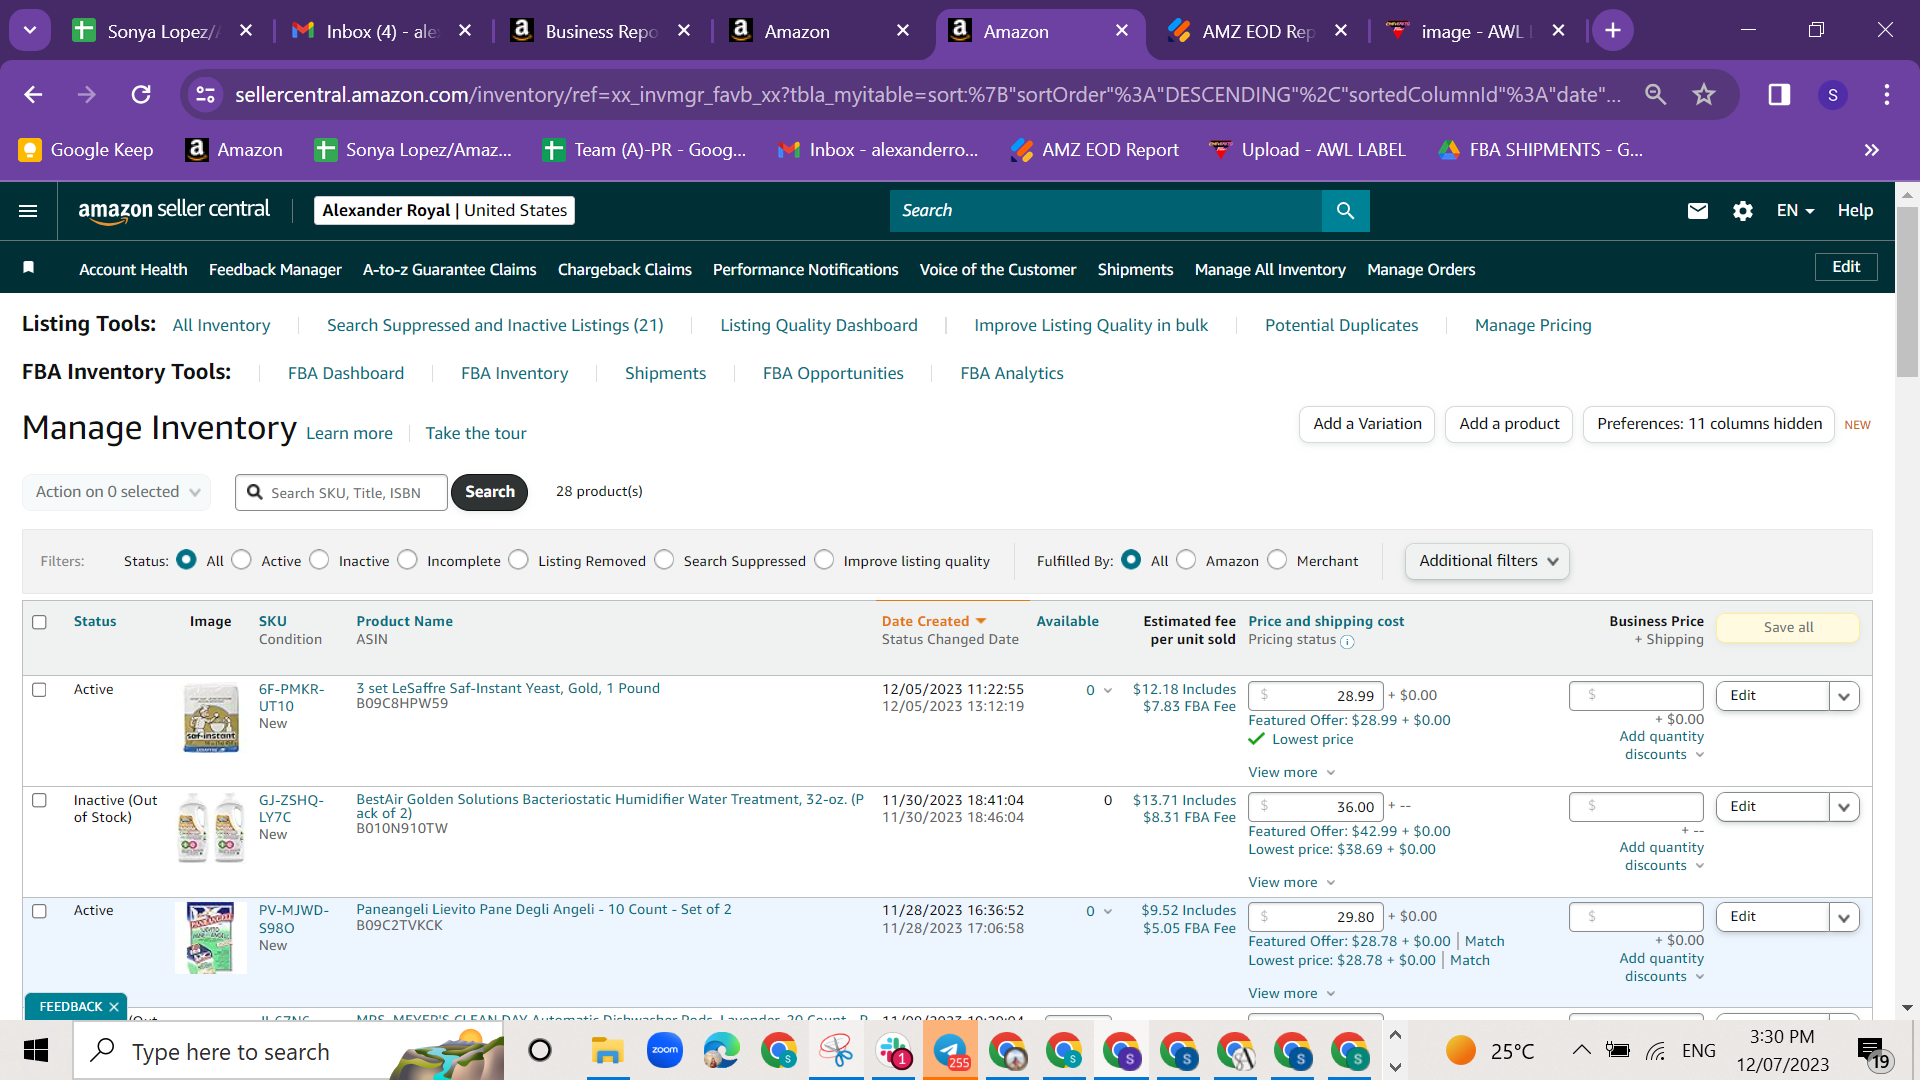Screen dimensions: 1920x1080
Task: Open Preferences: 11 columns hidden
Action: [x=1709, y=424]
